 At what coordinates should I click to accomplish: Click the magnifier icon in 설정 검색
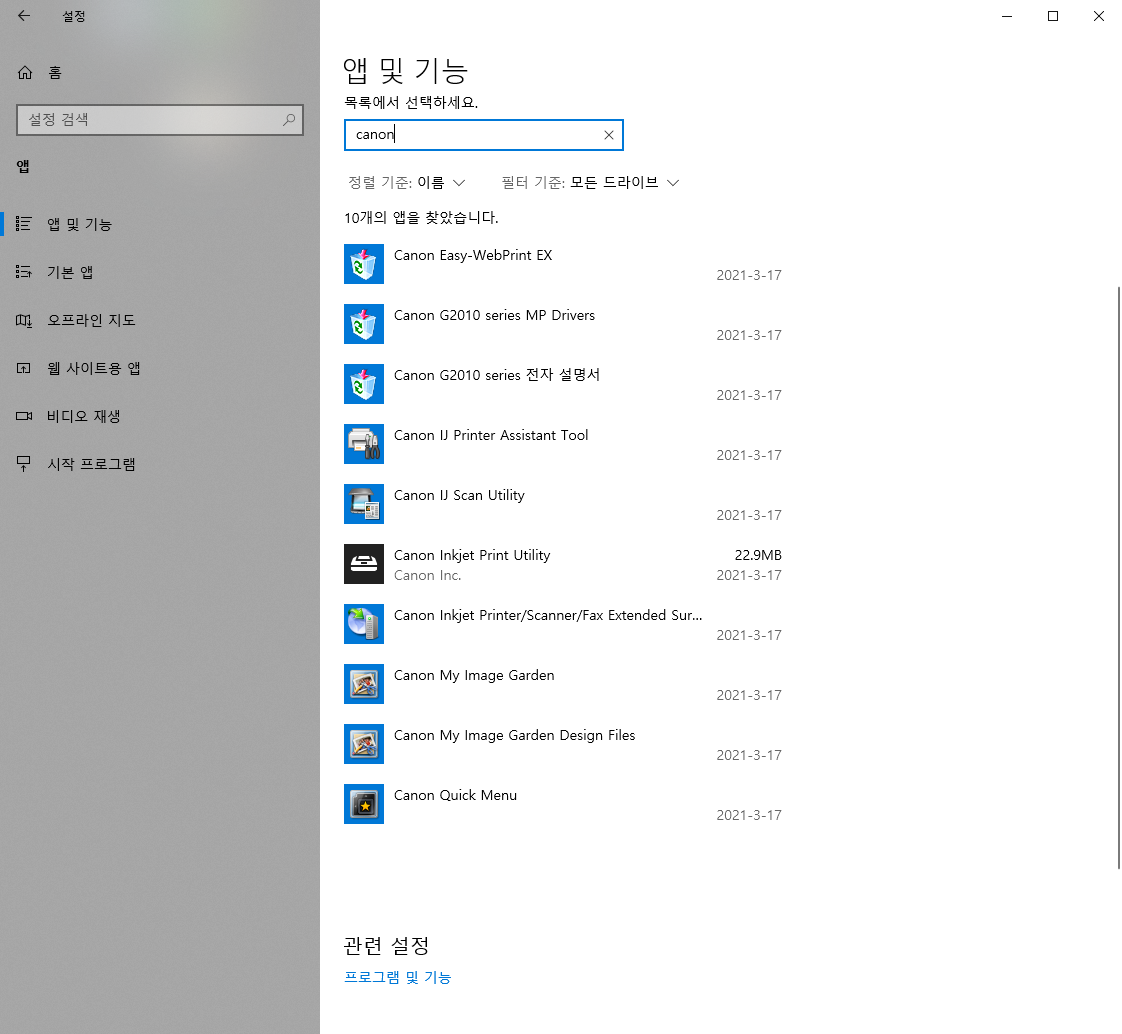pyautogui.click(x=289, y=120)
